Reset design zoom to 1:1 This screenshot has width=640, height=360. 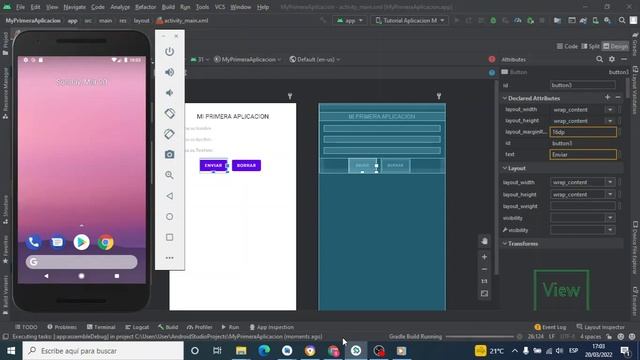coord(484,281)
